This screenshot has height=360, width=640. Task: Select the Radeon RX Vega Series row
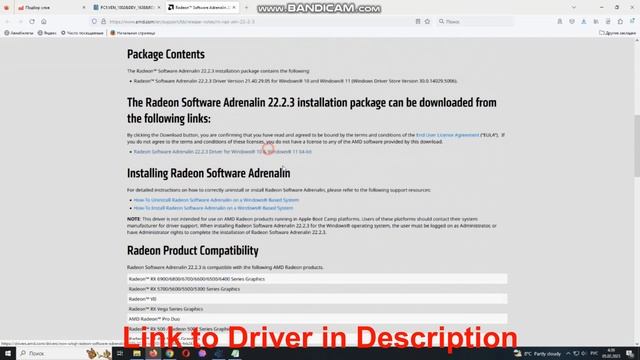tap(317, 309)
